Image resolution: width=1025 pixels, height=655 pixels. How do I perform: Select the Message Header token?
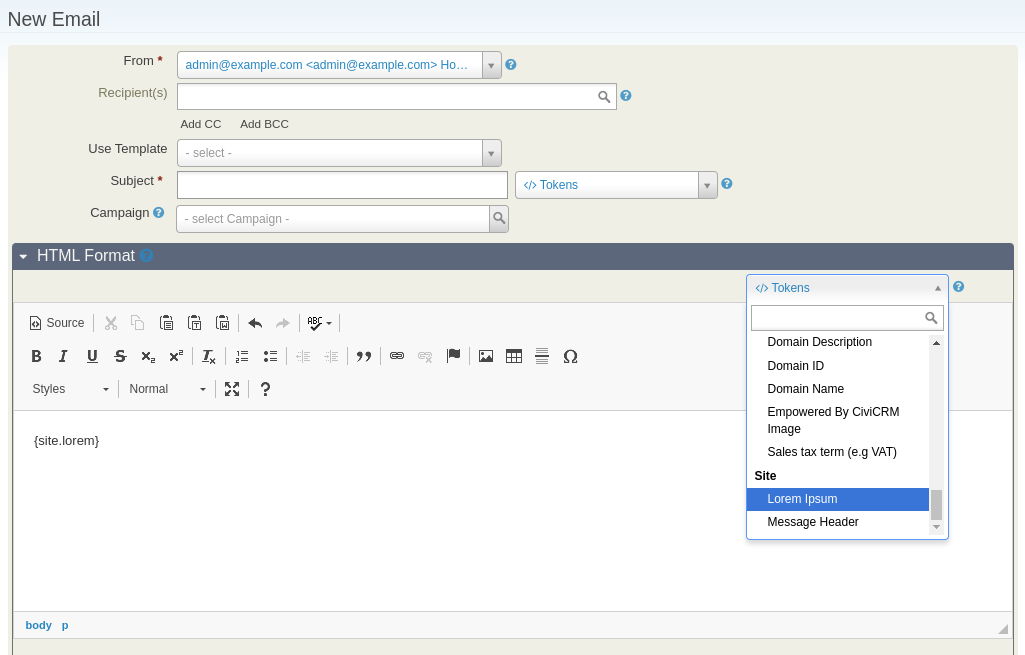click(x=812, y=522)
